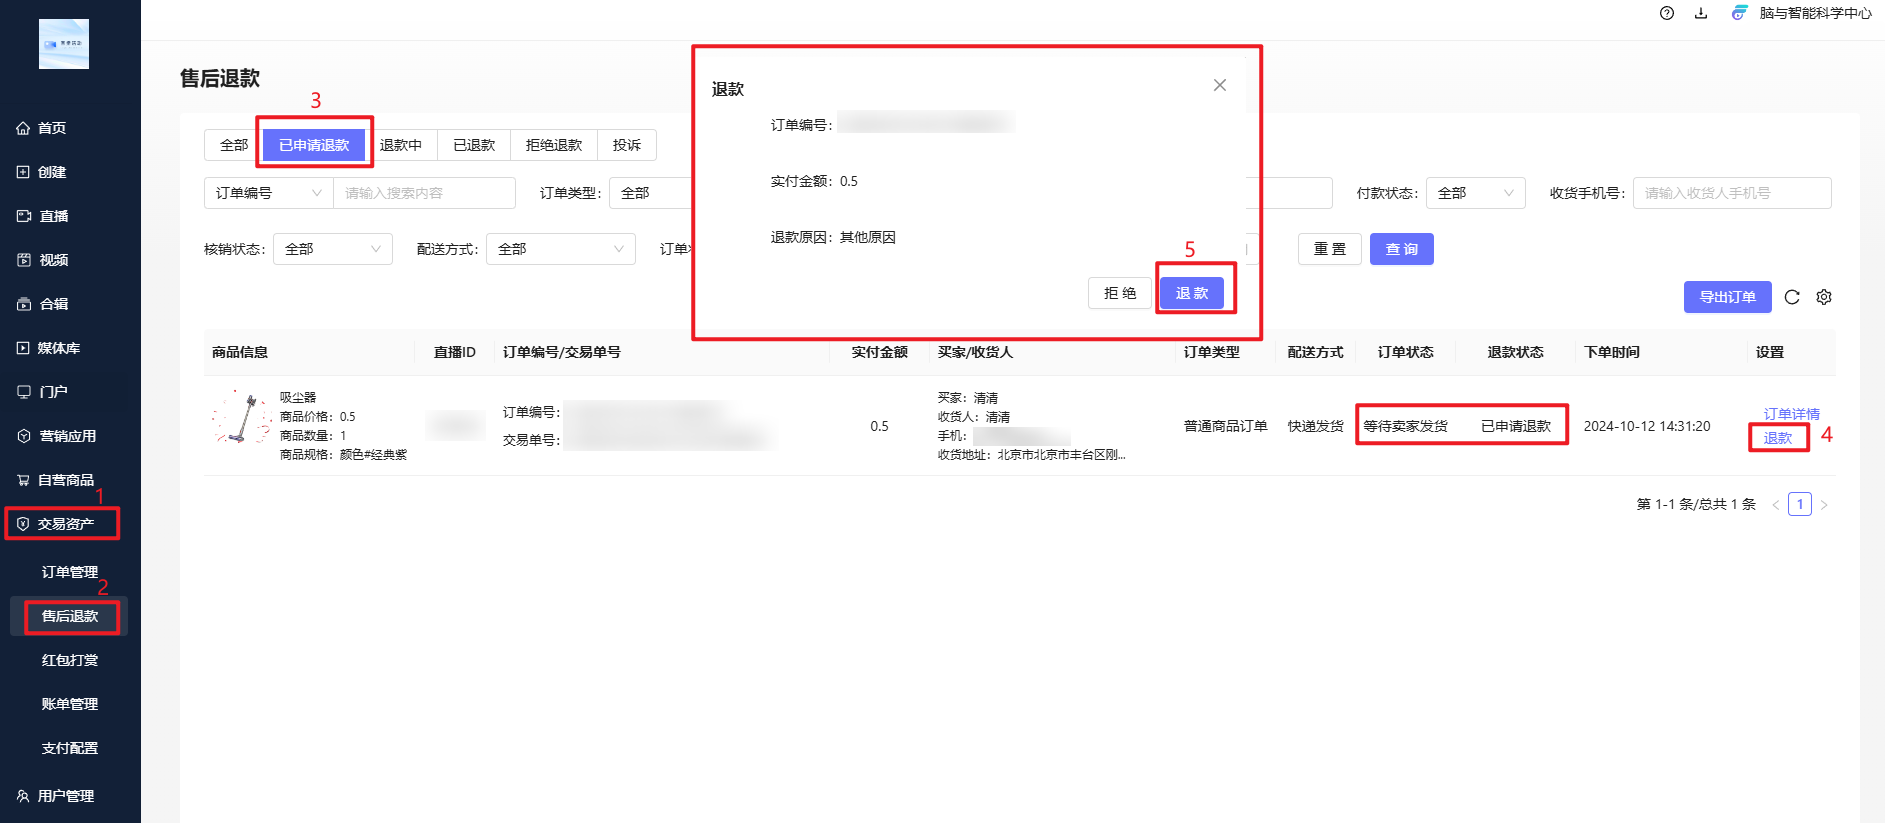Open 首页 from the sidebar
This screenshot has height=823, width=1885.
52,128
